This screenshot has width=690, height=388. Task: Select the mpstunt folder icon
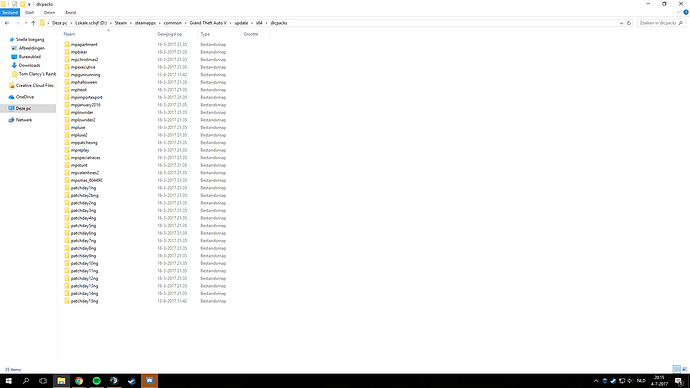66,165
